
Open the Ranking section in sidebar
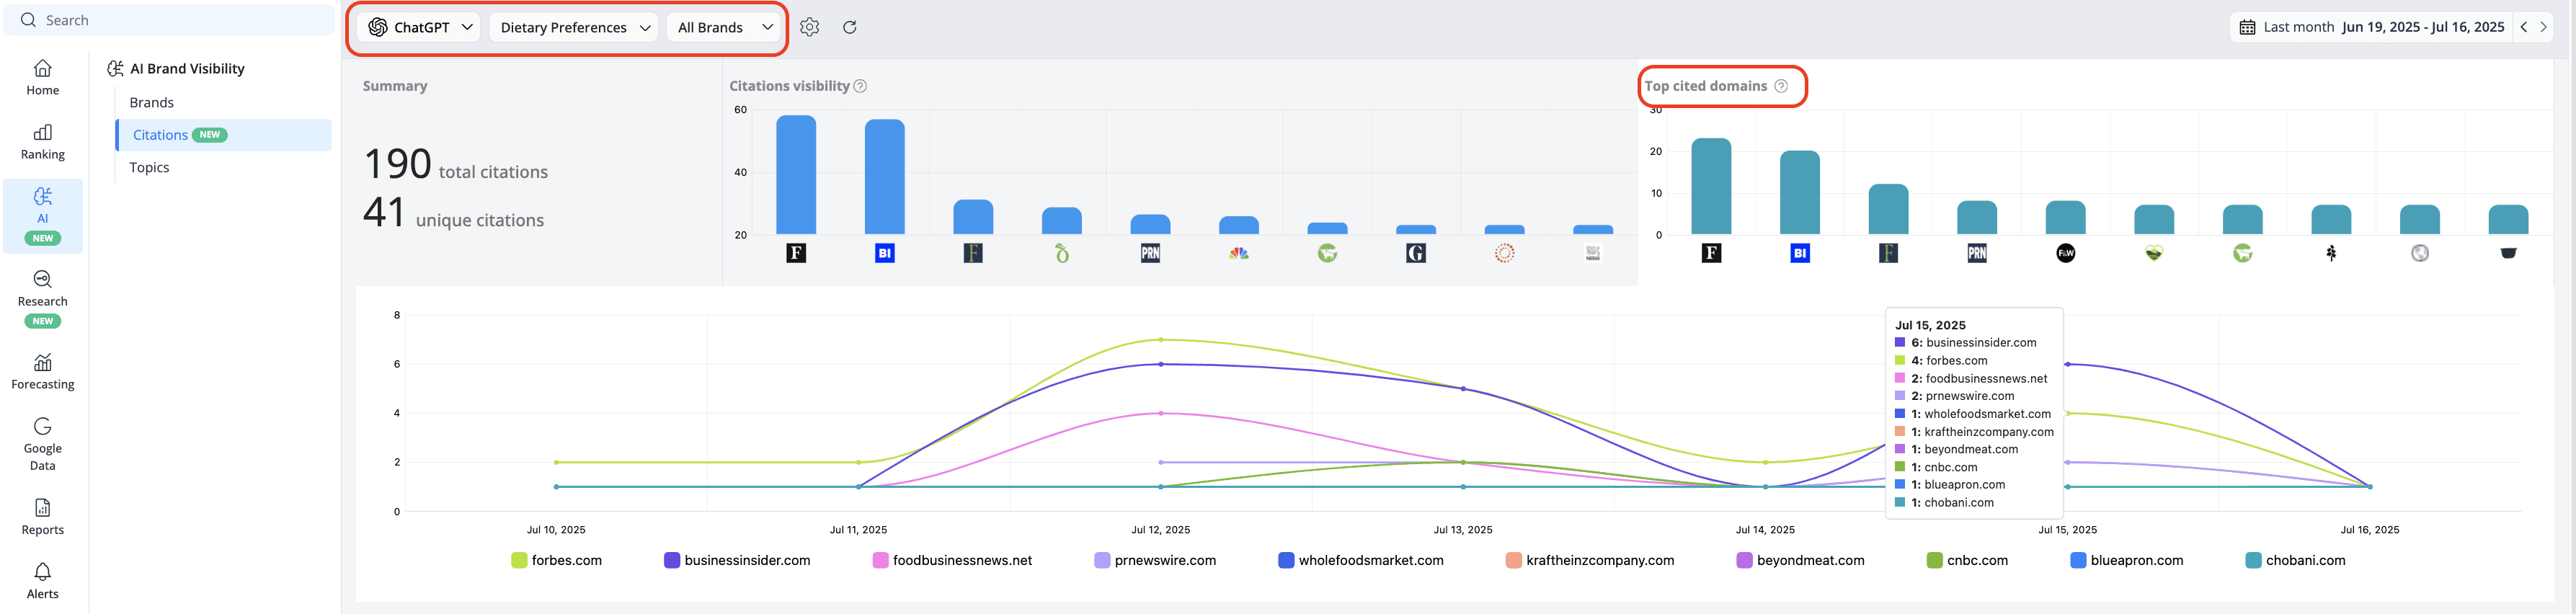click(x=43, y=142)
